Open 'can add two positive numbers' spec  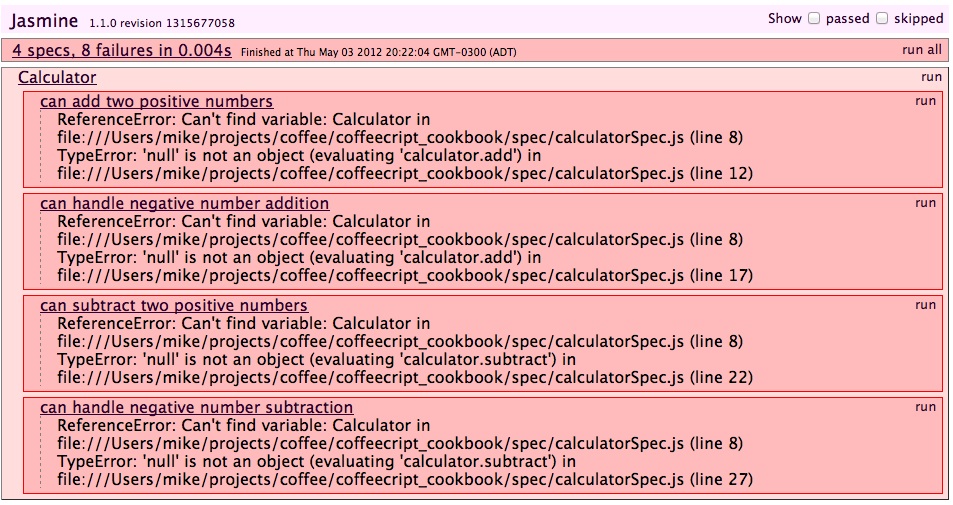tap(156, 101)
